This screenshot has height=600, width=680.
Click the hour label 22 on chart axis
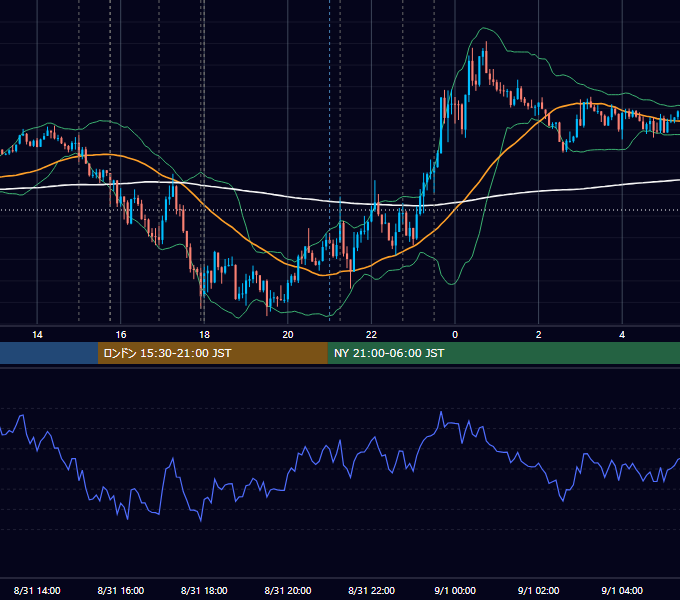point(372,335)
